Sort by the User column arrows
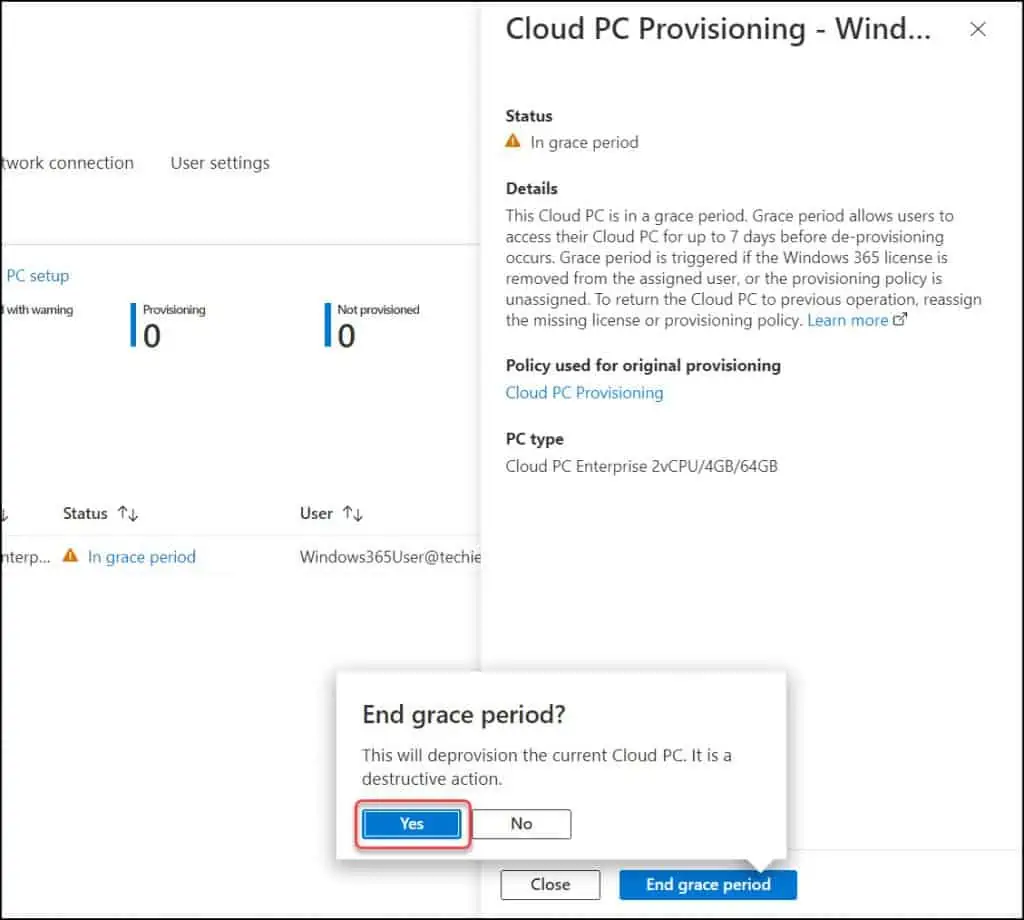The image size is (1024, 920). (x=353, y=513)
